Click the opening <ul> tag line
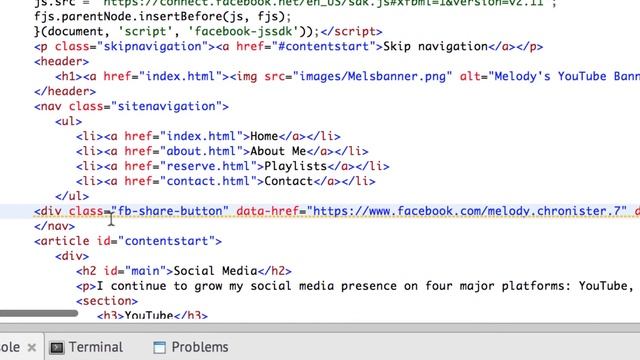This screenshot has height=360, width=640. pos(69,122)
